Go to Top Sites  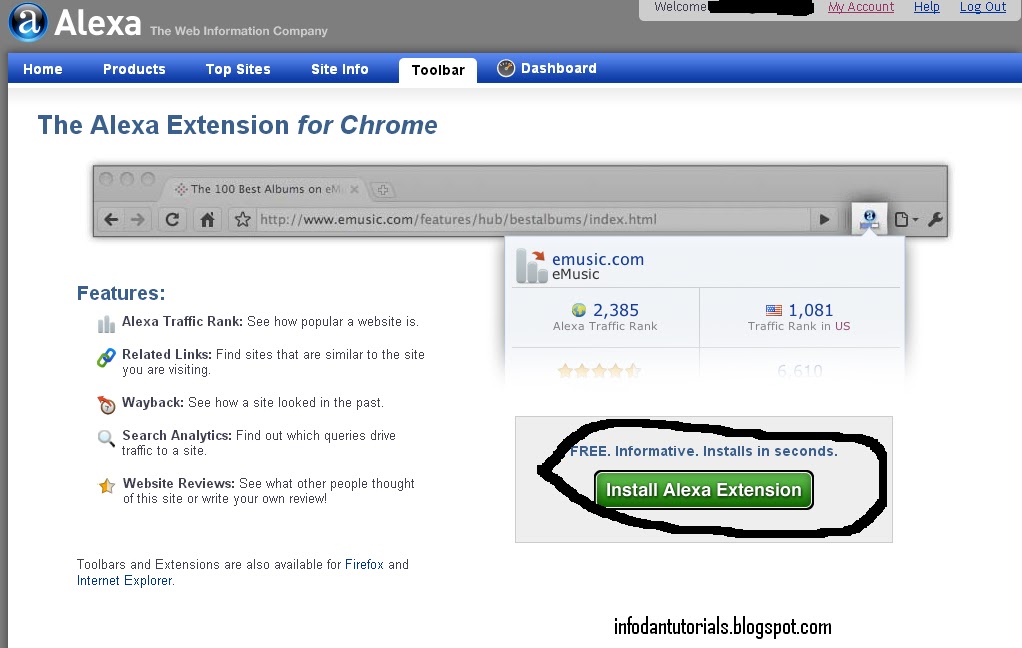point(238,69)
